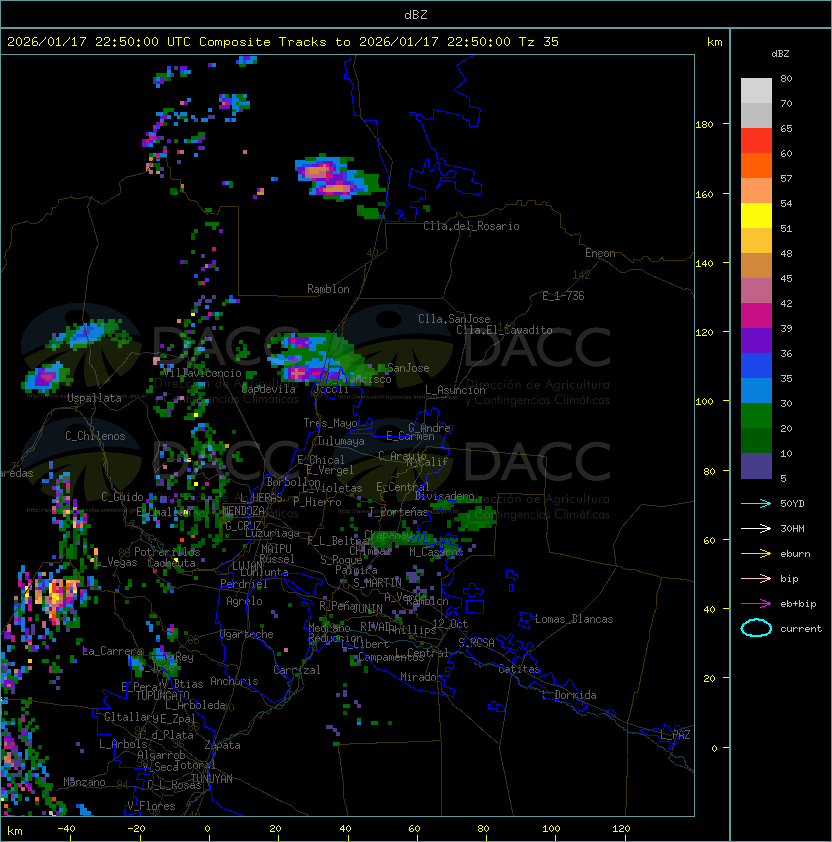832x842 pixels.
Task: Click the 'Anchoris' map label
Action: click(234, 681)
